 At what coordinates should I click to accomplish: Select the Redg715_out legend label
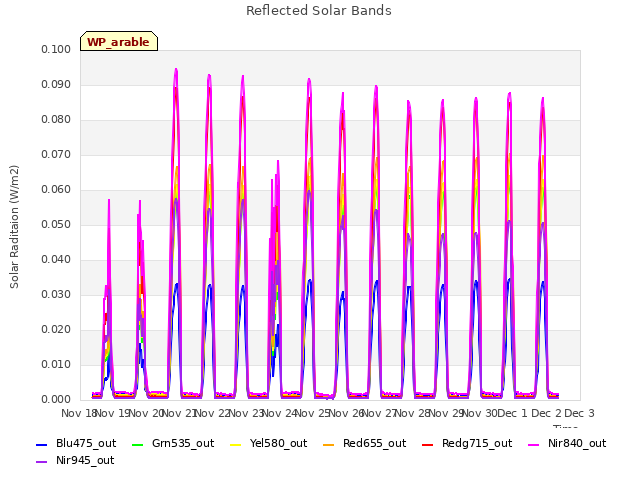(477, 443)
